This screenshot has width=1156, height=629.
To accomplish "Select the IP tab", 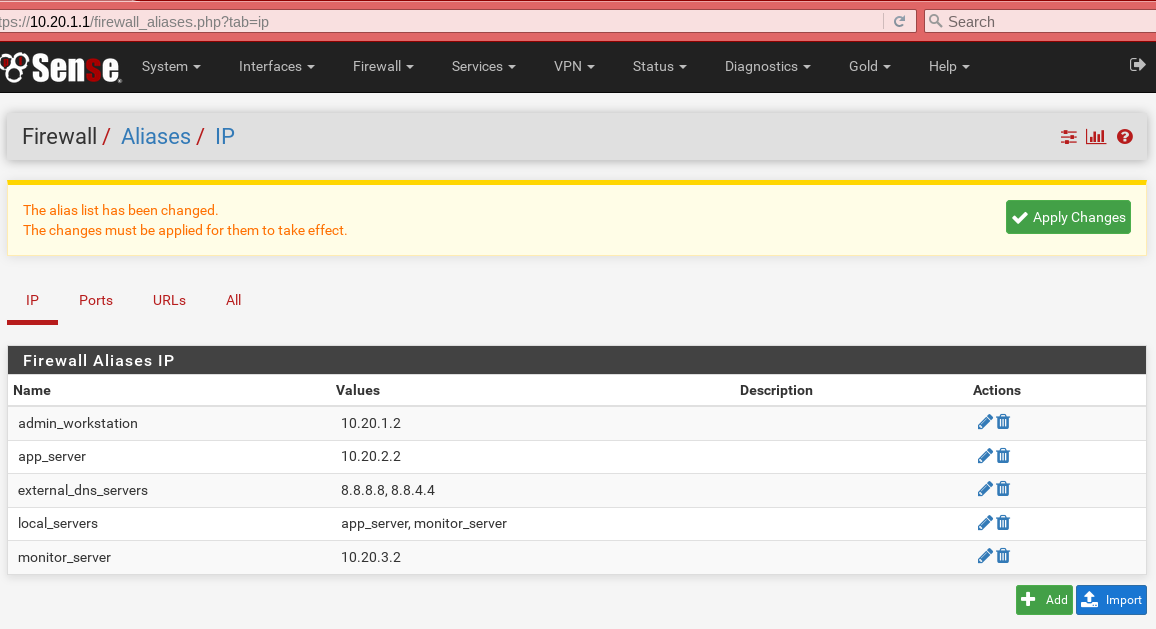I will [32, 300].
